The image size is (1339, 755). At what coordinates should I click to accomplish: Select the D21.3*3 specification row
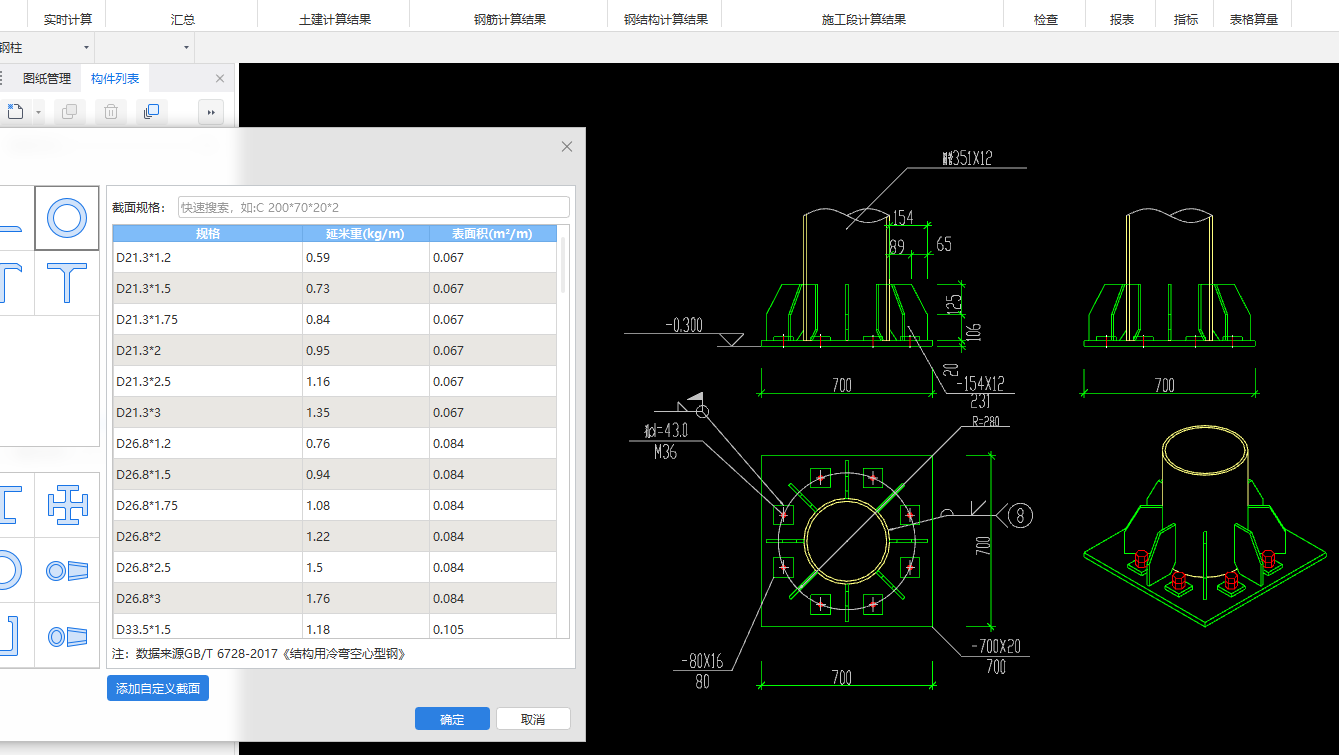[x=335, y=412]
